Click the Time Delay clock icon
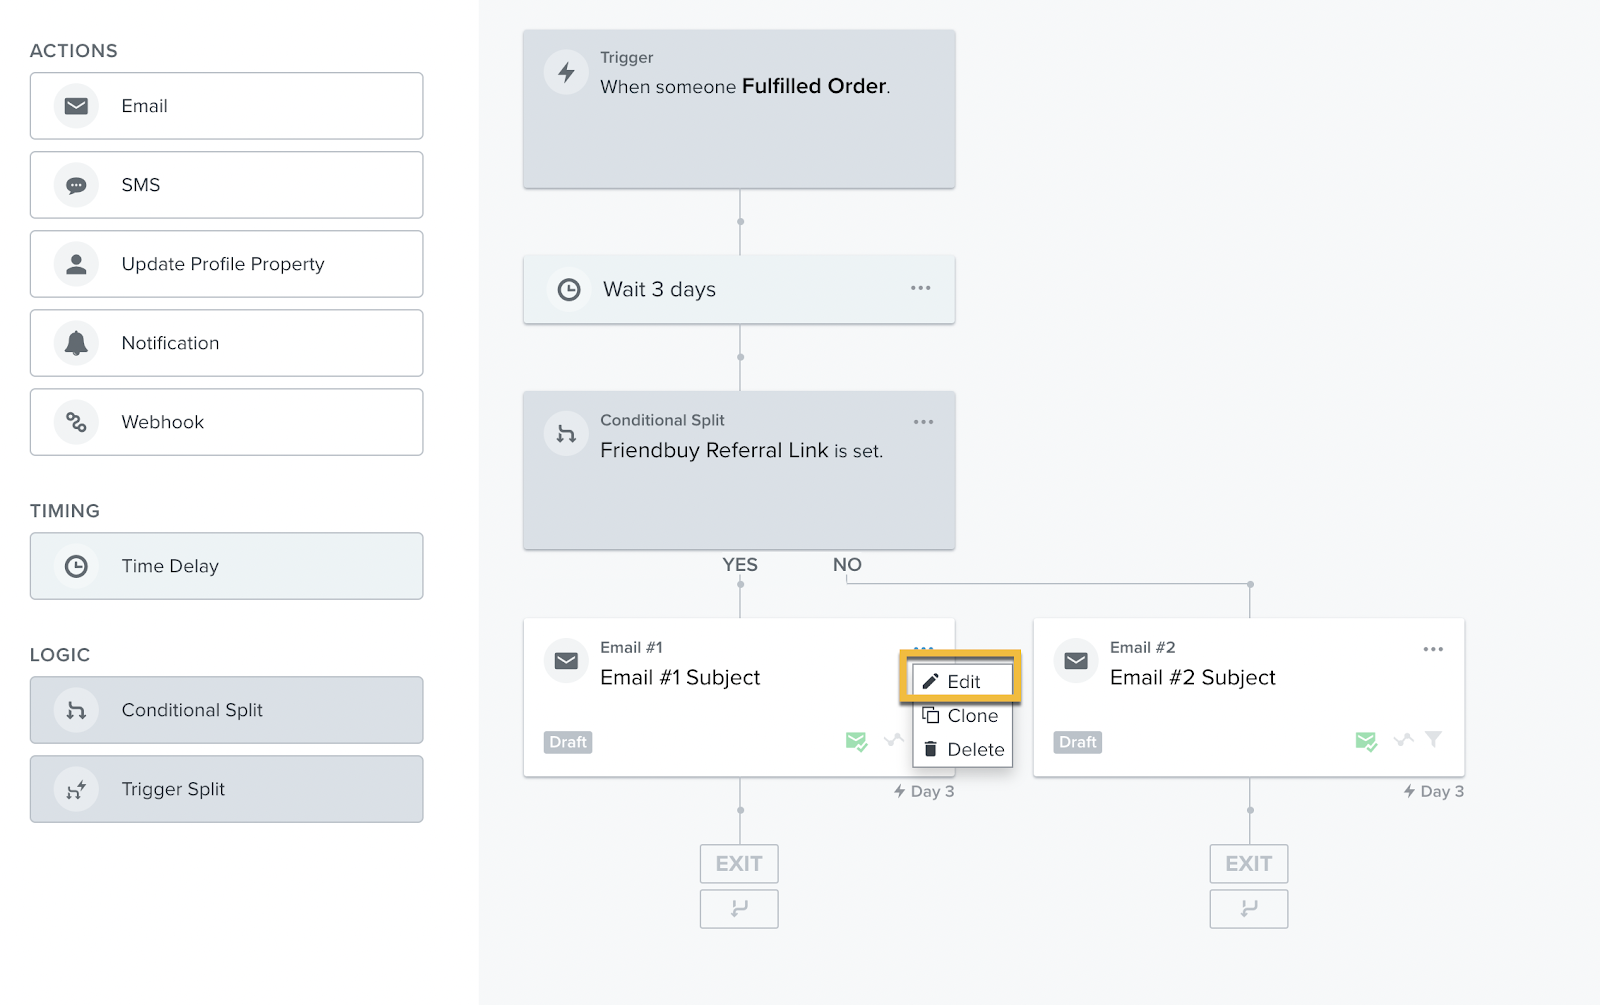This screenshot has width=1600, height=1005. (x=76, y=566)
